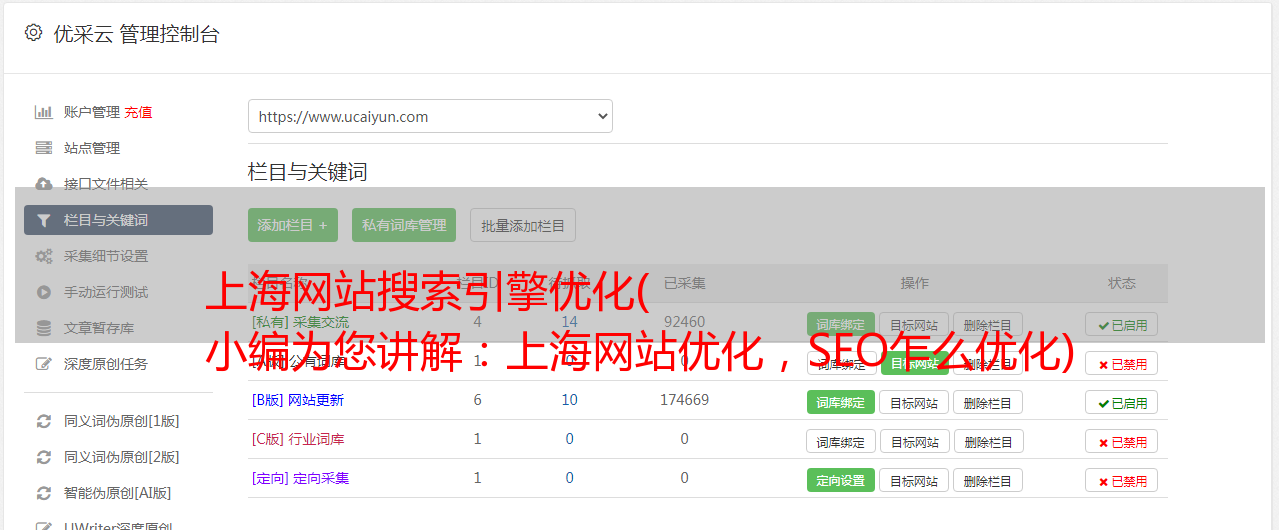Image resolution: width=1279 pixels, height=530 pixels.
Task: Click the bar chart icon for 账户管理
Action: tap(44, 112)
